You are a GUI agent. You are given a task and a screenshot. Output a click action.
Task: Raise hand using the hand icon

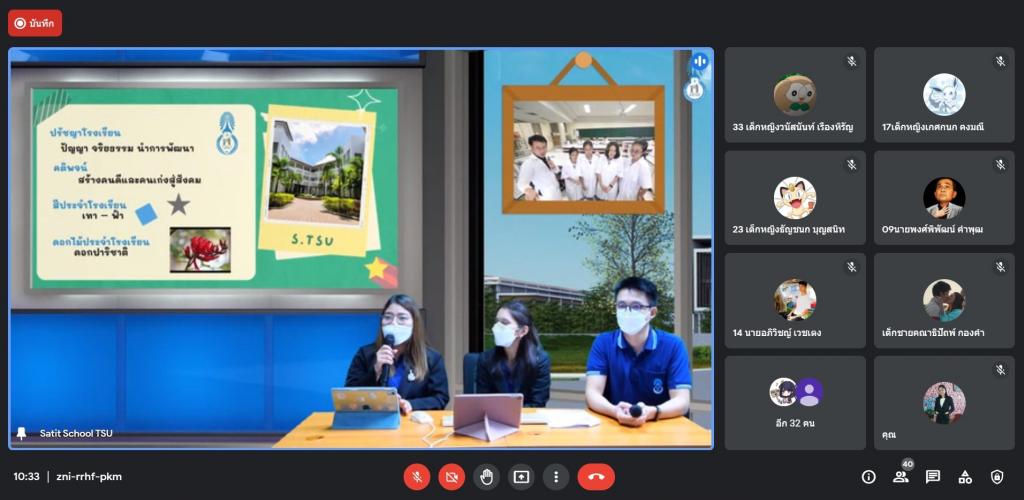click(487, 477)
